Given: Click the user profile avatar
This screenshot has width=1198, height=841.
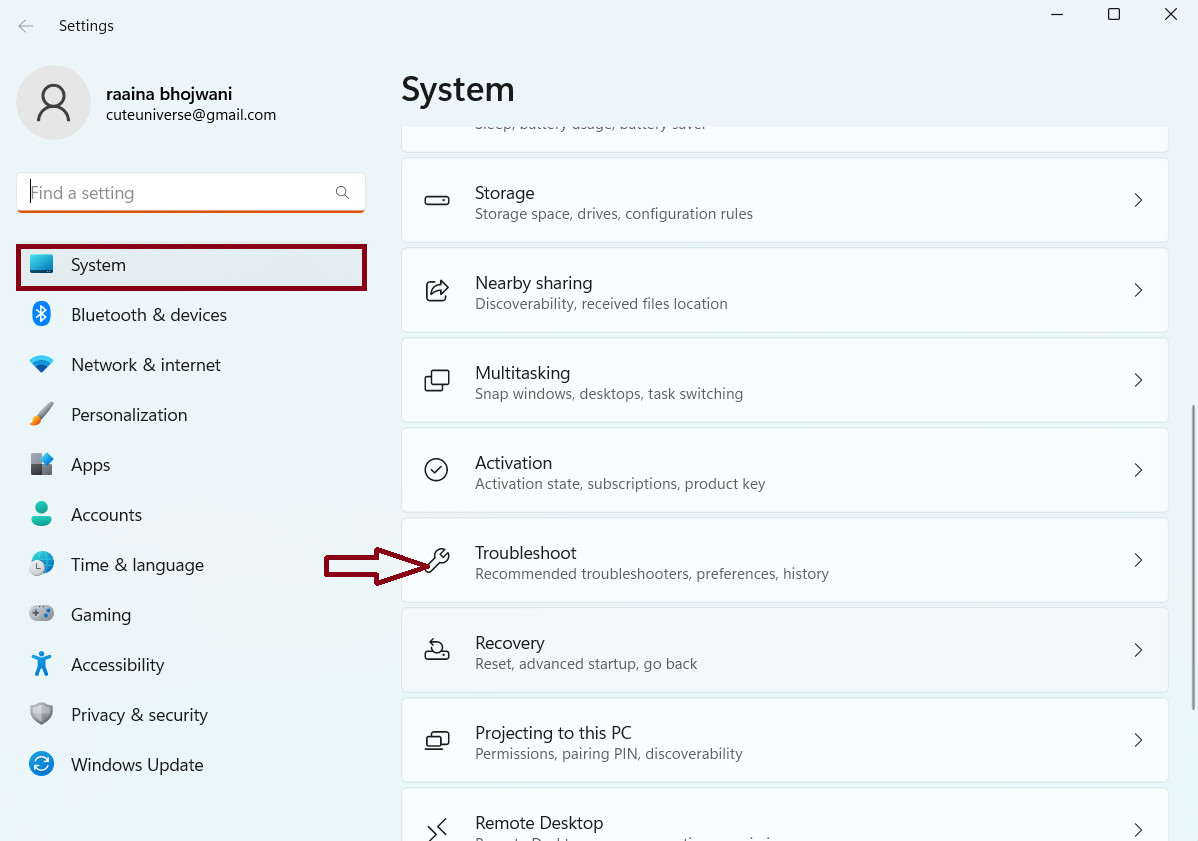Looking at the screenshot, I should pyautogui.click(x=53, y=103).
